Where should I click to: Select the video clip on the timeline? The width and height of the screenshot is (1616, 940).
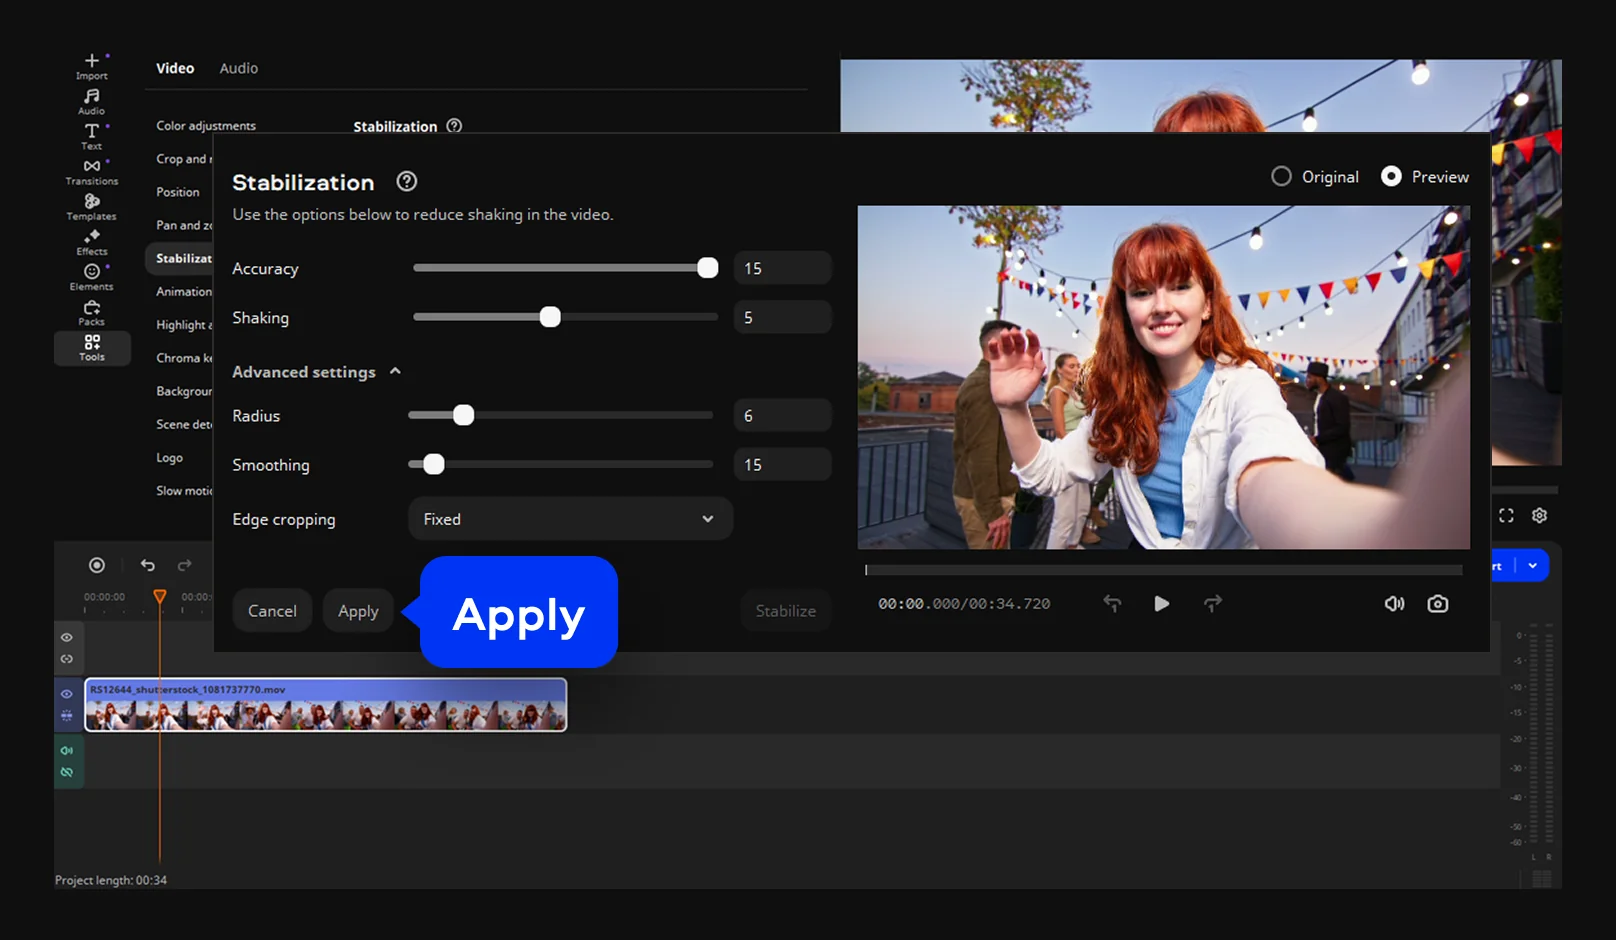tap(326, 705)
